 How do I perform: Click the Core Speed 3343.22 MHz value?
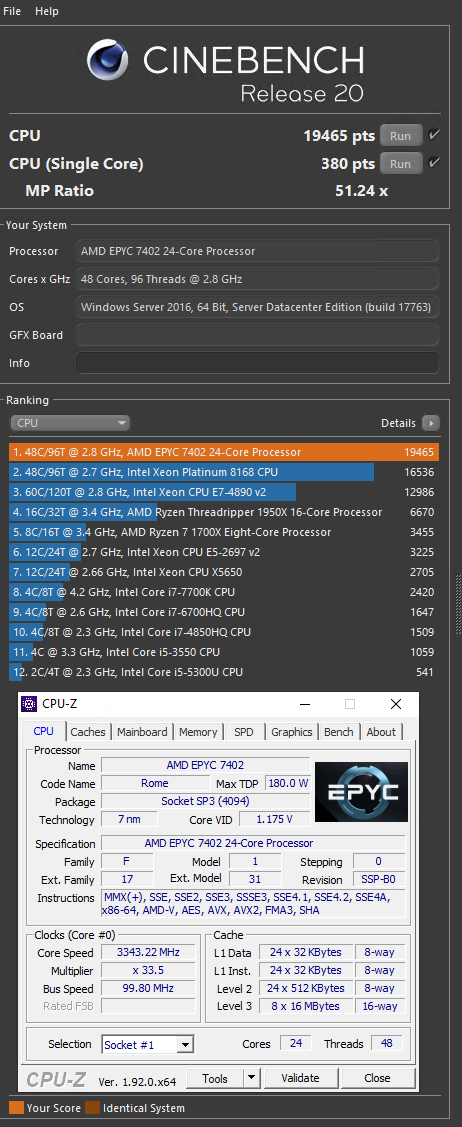point(146,953)
